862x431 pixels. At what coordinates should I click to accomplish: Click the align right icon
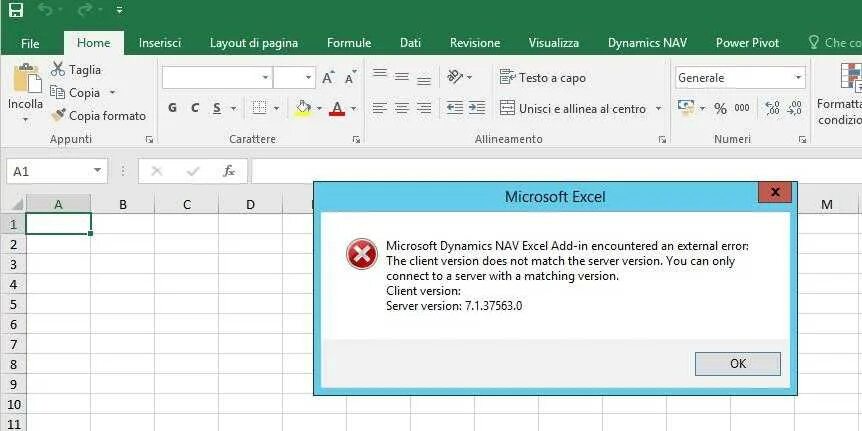point(424,108)
